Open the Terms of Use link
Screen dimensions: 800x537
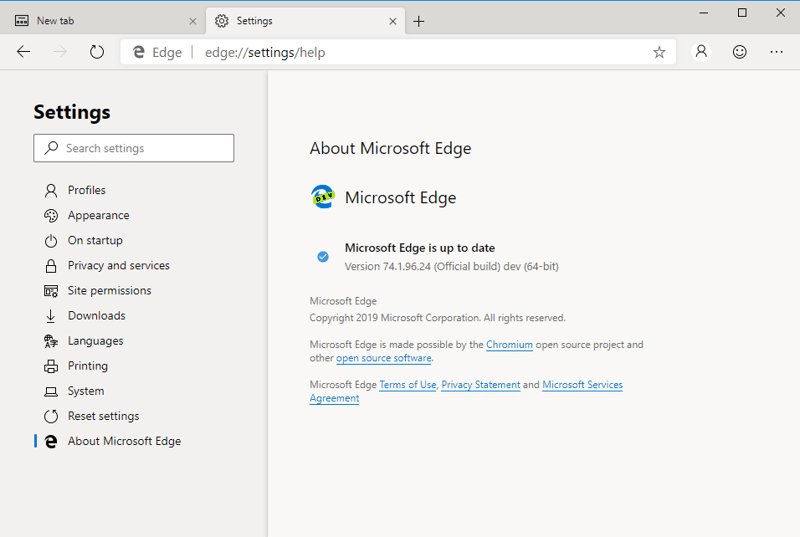click(x=408, y=385)
